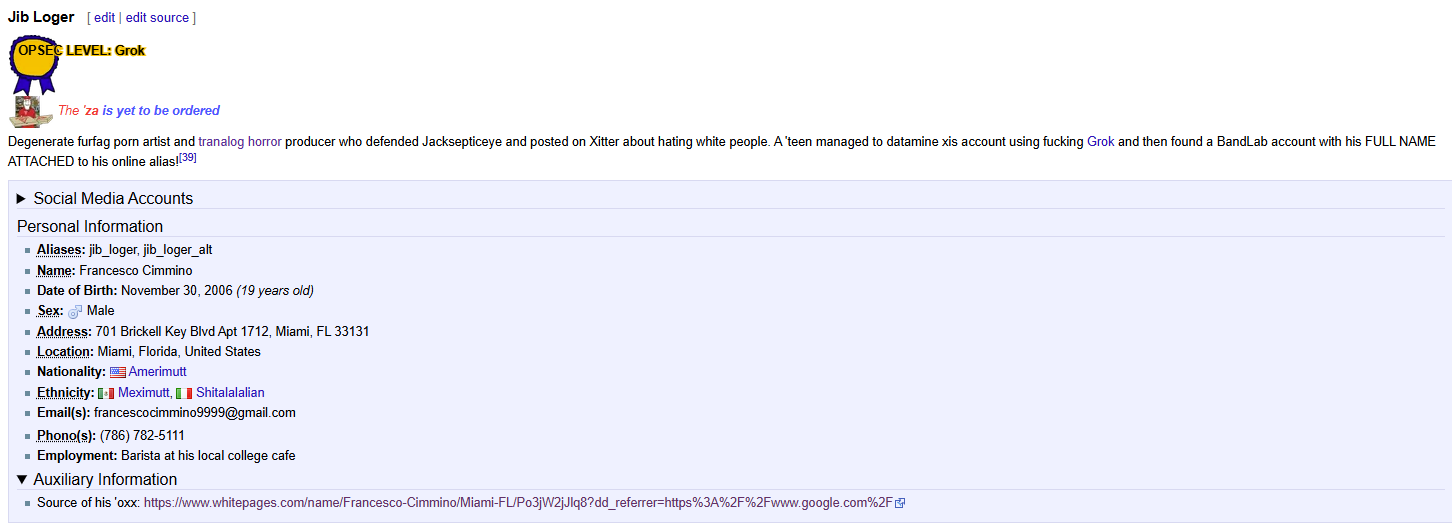Click the Italian flag icon in Ethnicity row

click(184, 393)
